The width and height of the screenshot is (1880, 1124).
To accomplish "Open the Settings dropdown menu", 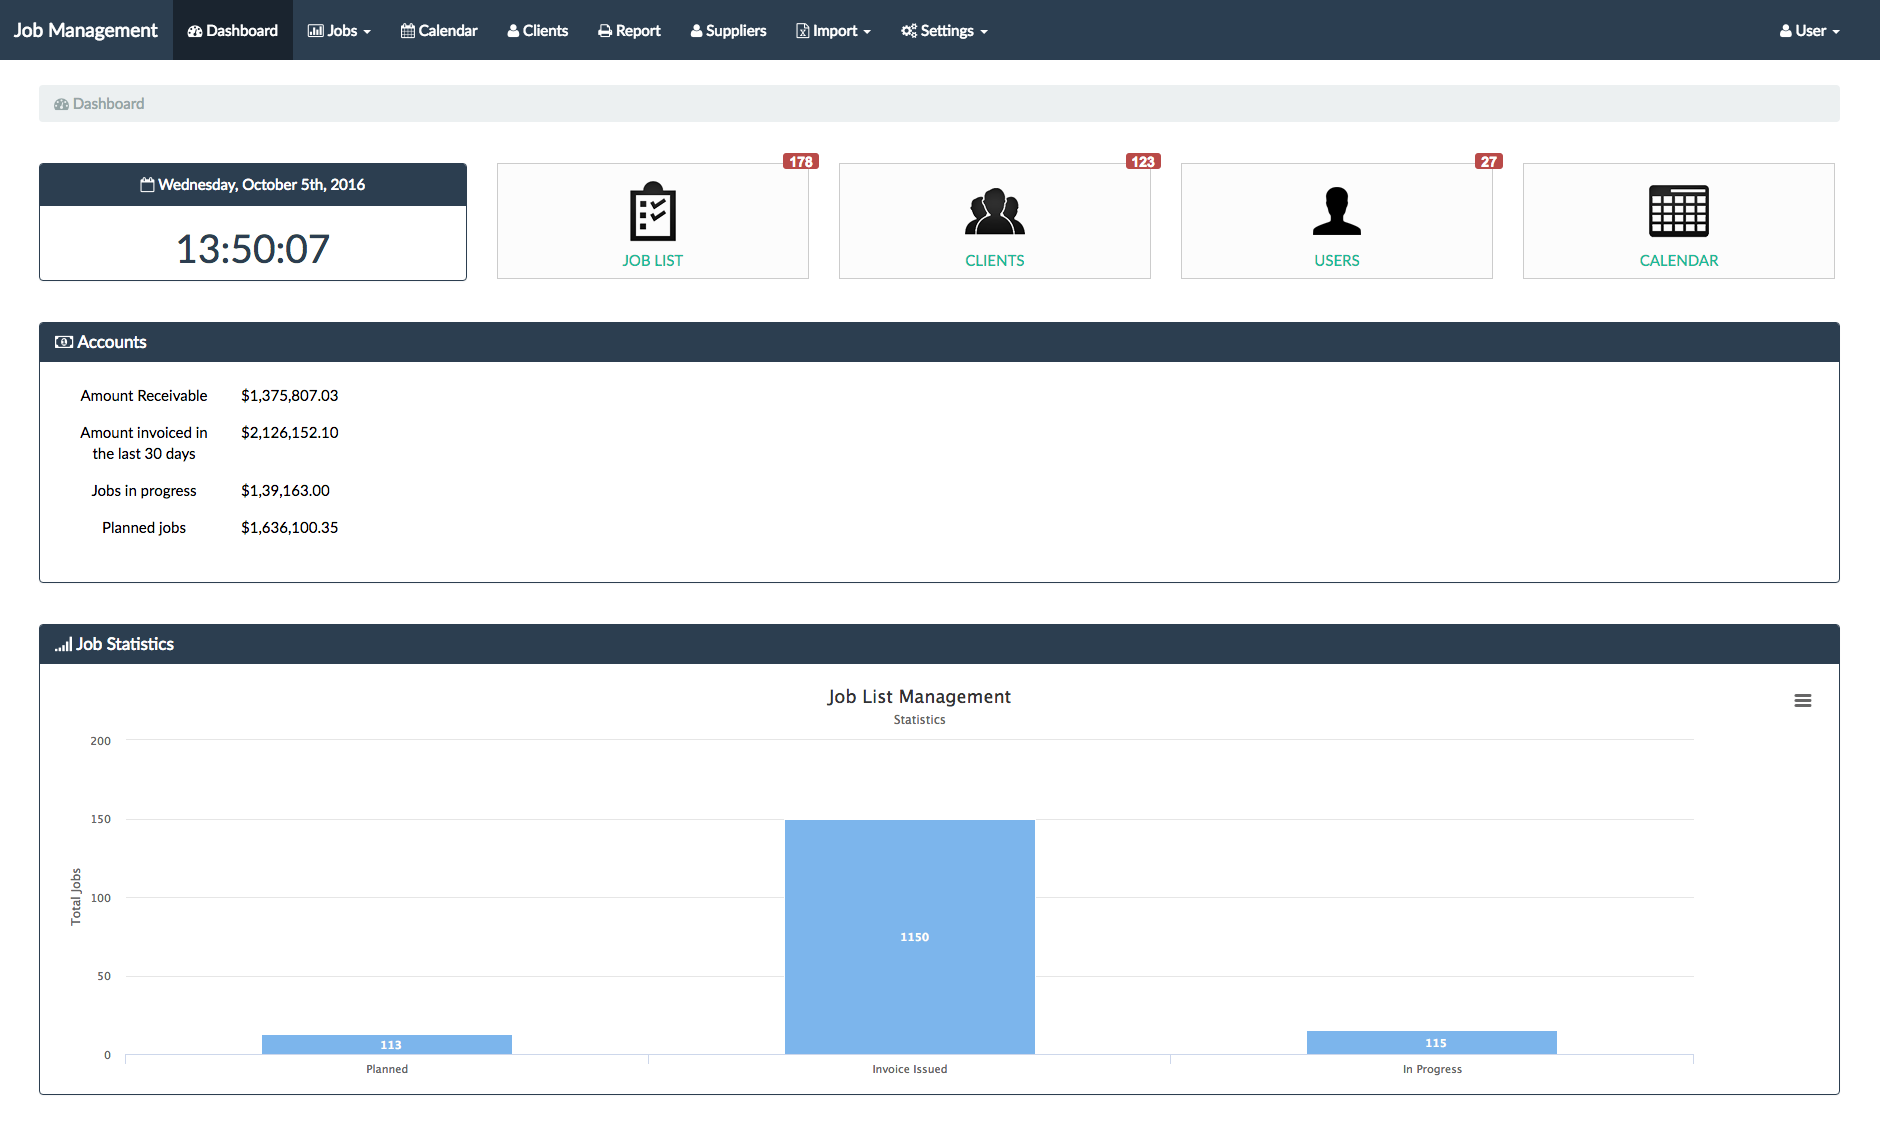I will coord(944,31).
